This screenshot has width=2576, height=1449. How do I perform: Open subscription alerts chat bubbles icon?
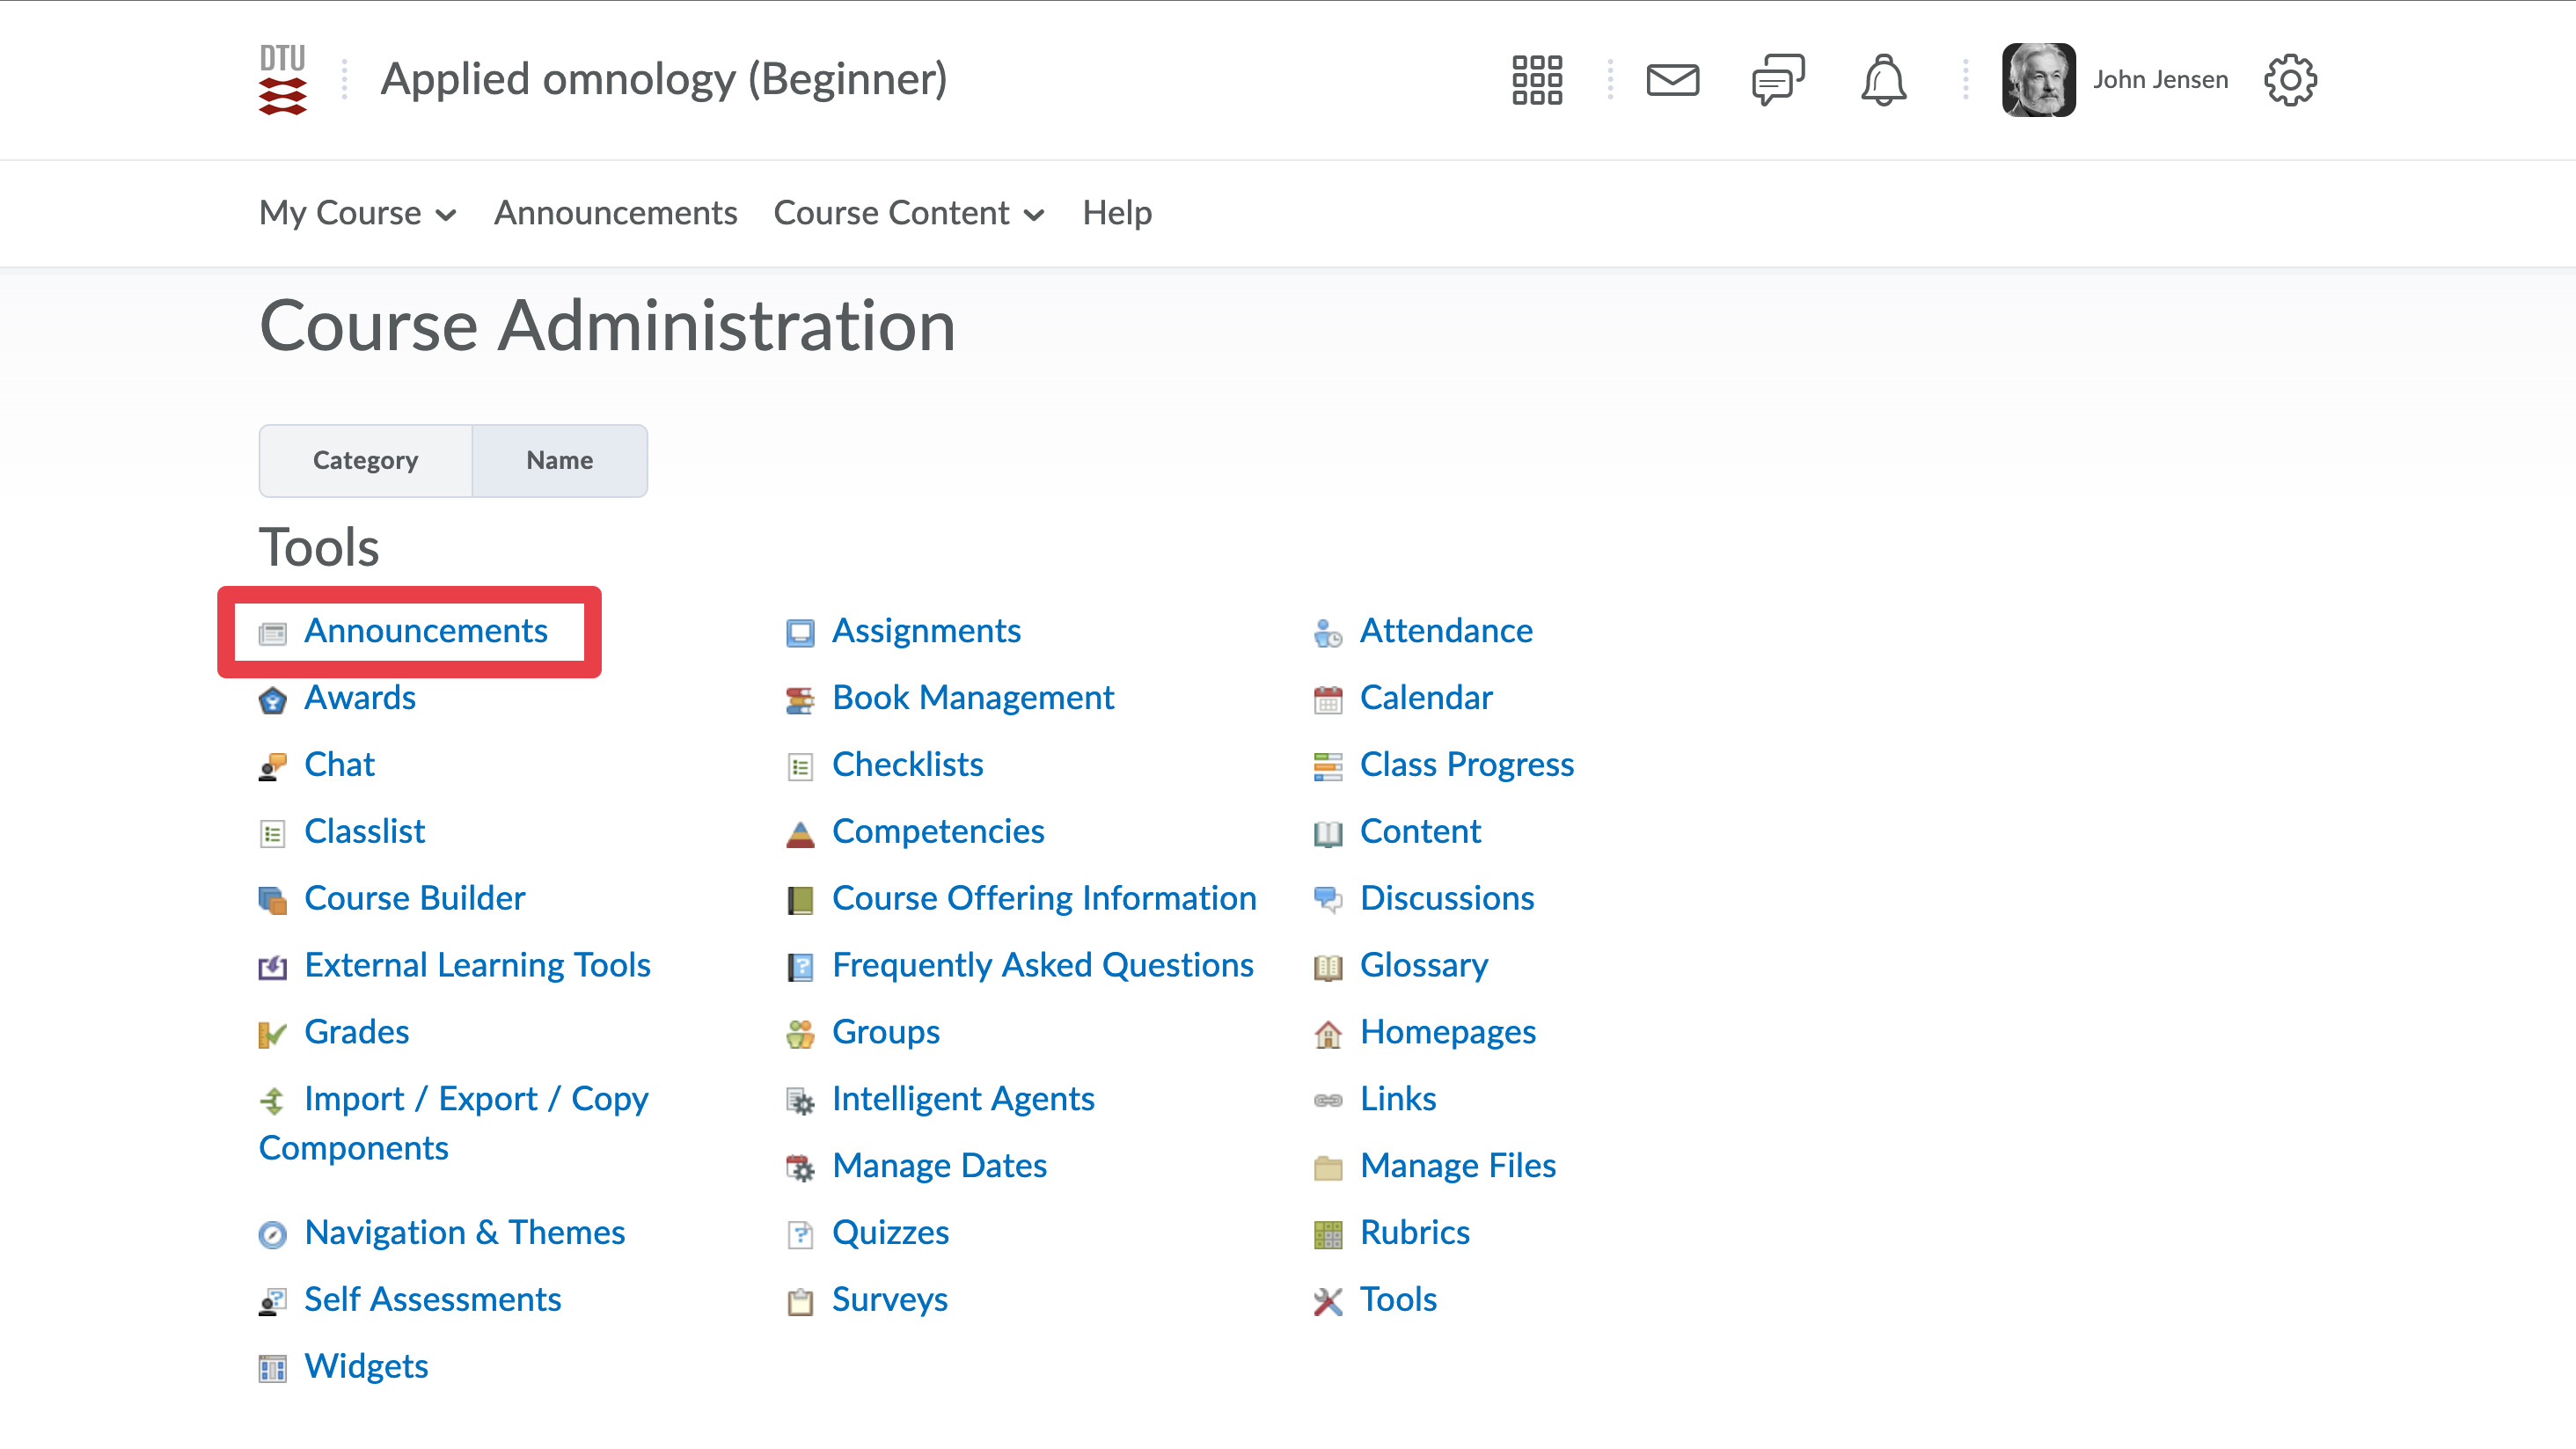click(x=1778, y=80)
